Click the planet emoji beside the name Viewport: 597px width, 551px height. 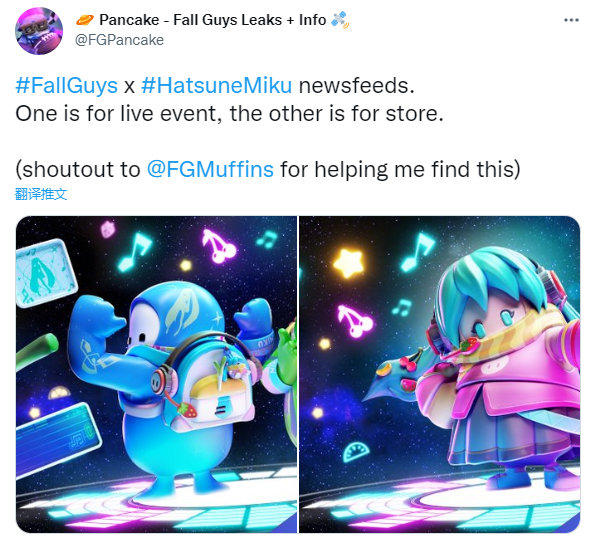85,20
